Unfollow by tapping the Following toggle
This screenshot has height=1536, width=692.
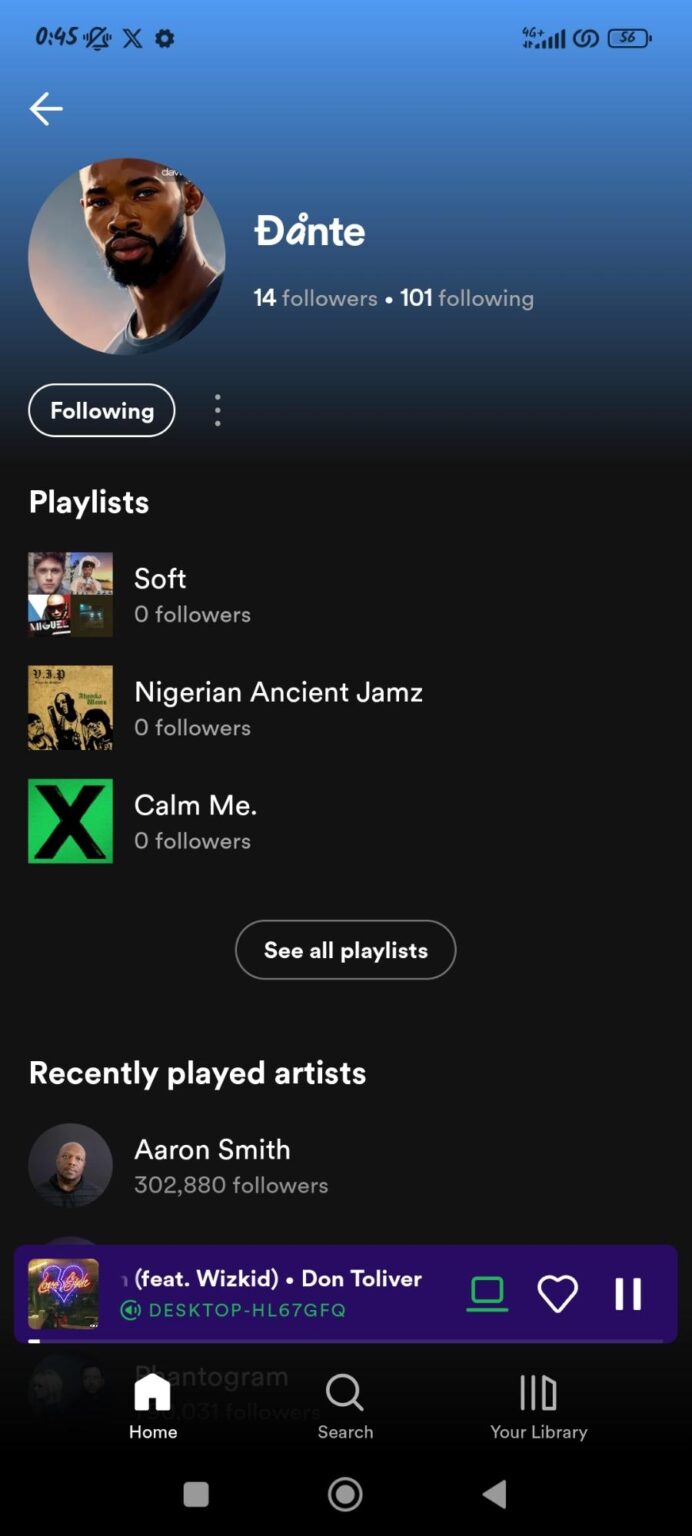tap(101, 410)
